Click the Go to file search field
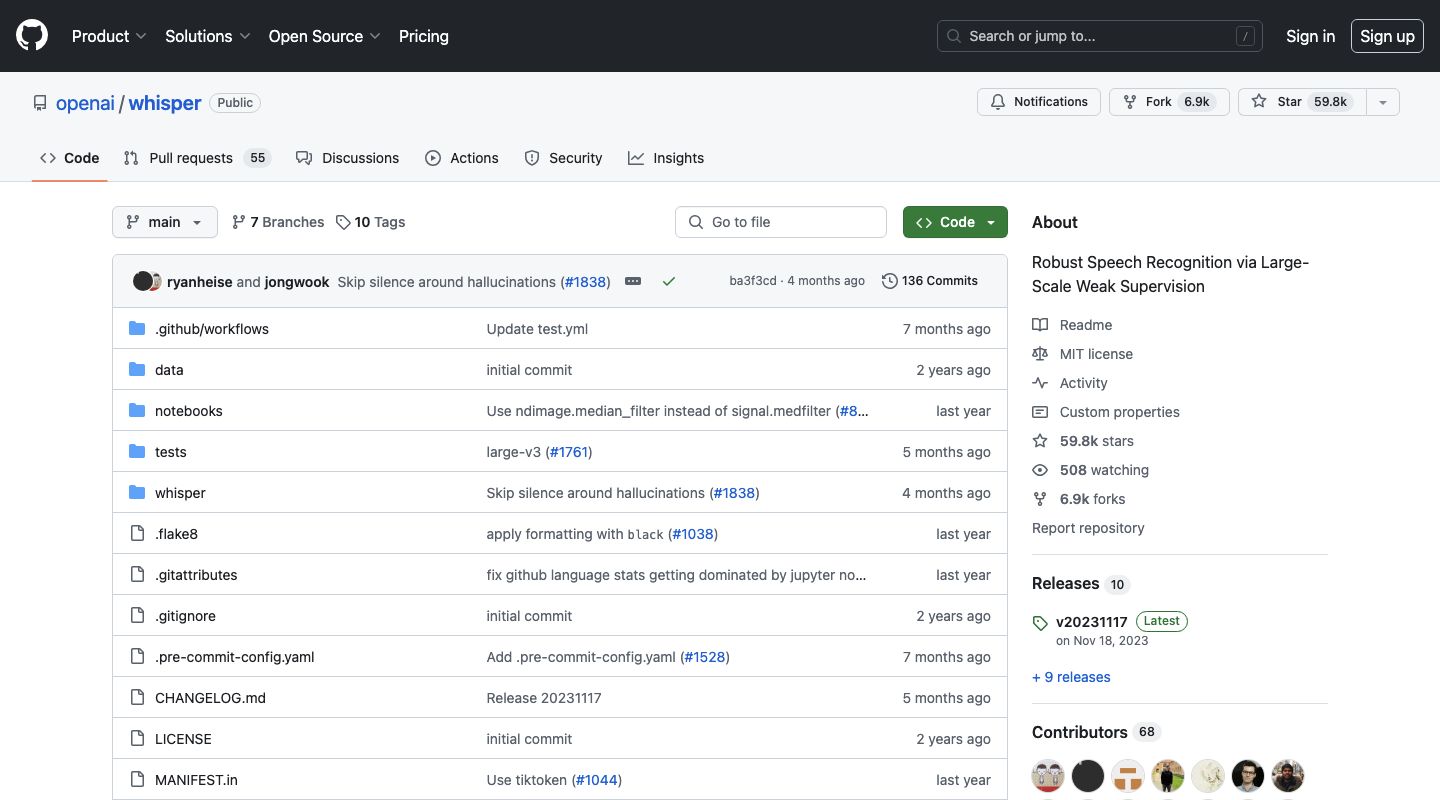1440x800 pixels. 781,222
